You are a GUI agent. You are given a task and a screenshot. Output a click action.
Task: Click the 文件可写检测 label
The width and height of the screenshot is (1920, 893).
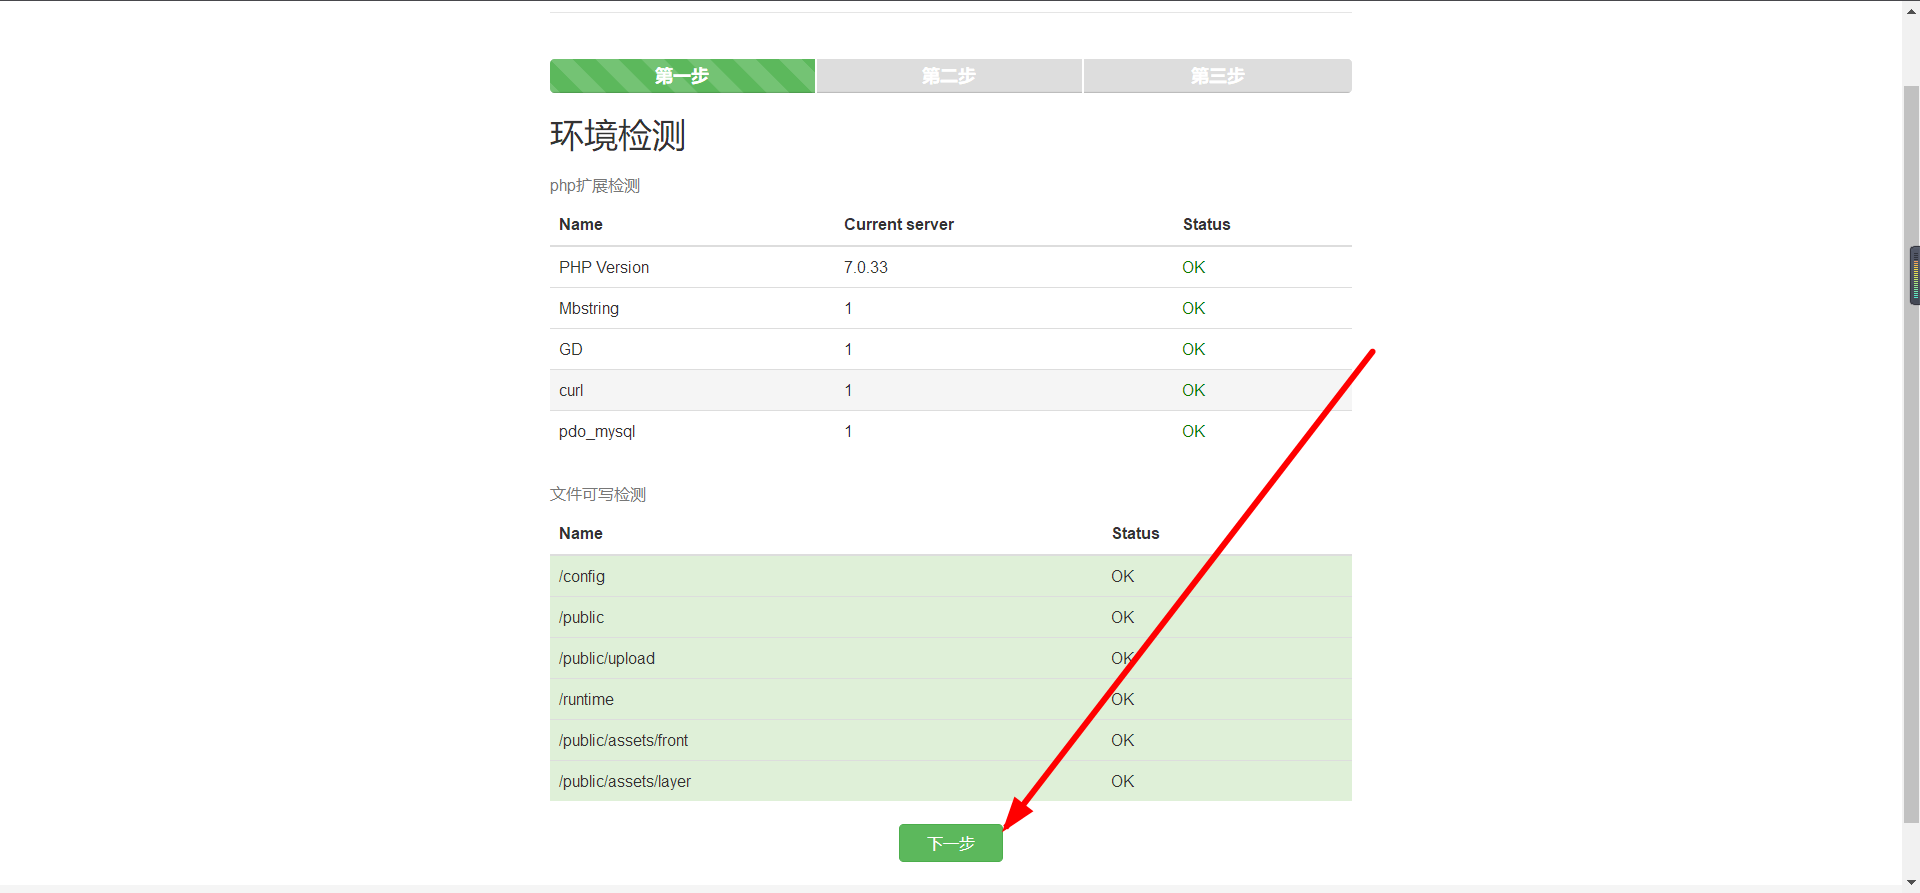tap(598, 495)
